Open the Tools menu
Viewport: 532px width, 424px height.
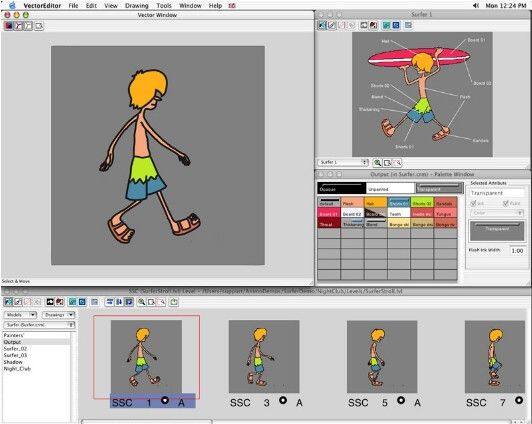click(x=164, y=6)
